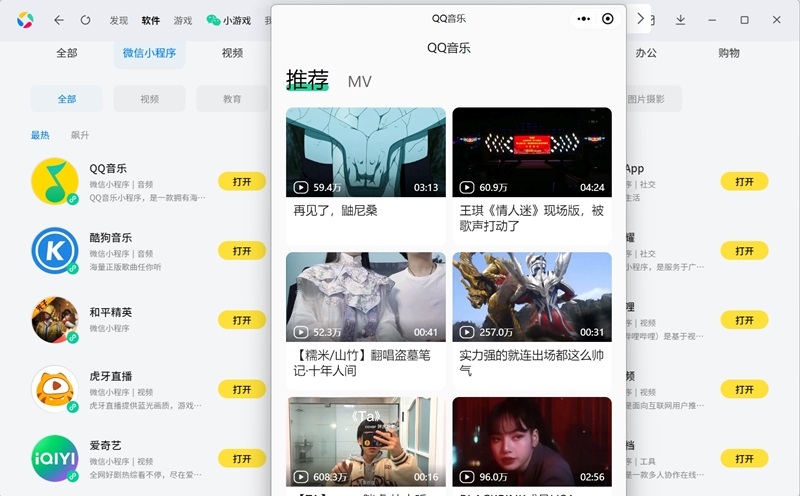This screenshot has height=496, width=800.
Task: Click the 酷狗音乐 app icon
Action: click(55, 251)
